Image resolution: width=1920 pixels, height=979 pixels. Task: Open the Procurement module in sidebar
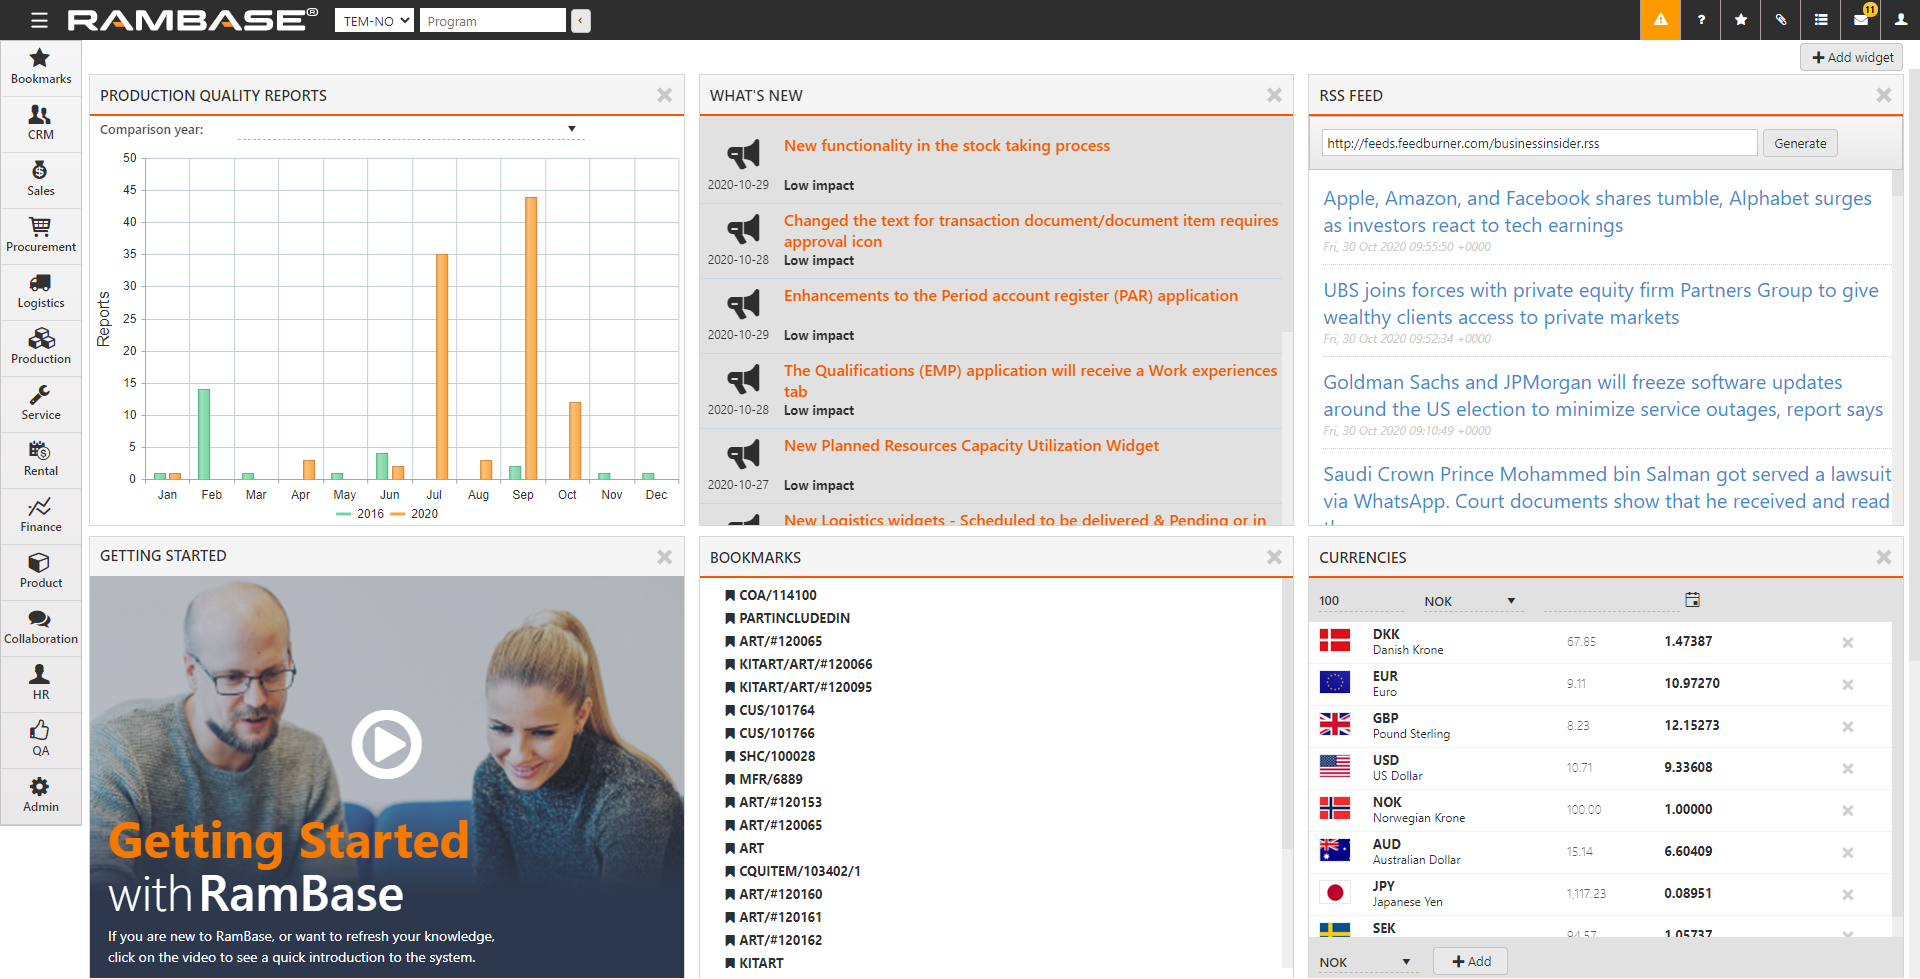(x=41, y=235)
